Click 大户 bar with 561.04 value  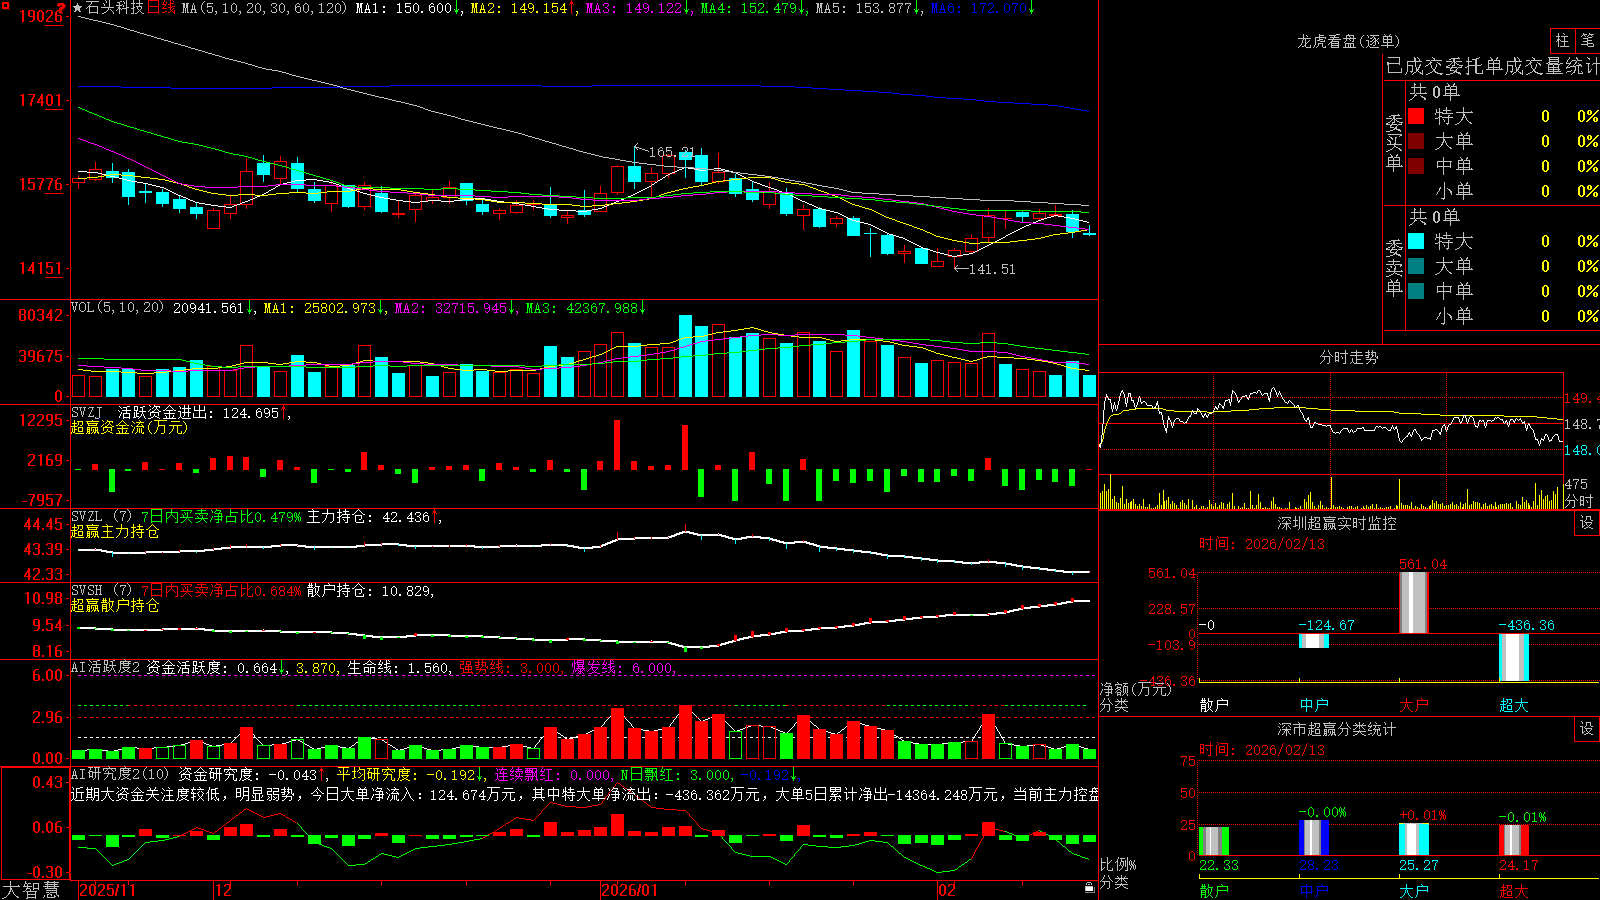click(x=1414, y=602)
